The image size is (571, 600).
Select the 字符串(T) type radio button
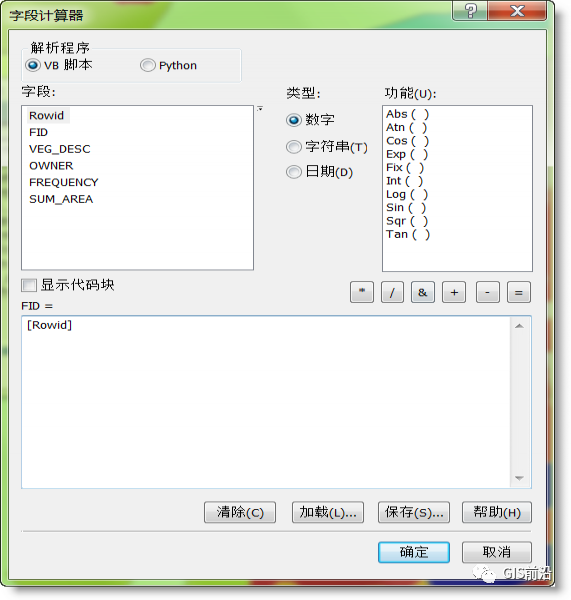point(294,147)
